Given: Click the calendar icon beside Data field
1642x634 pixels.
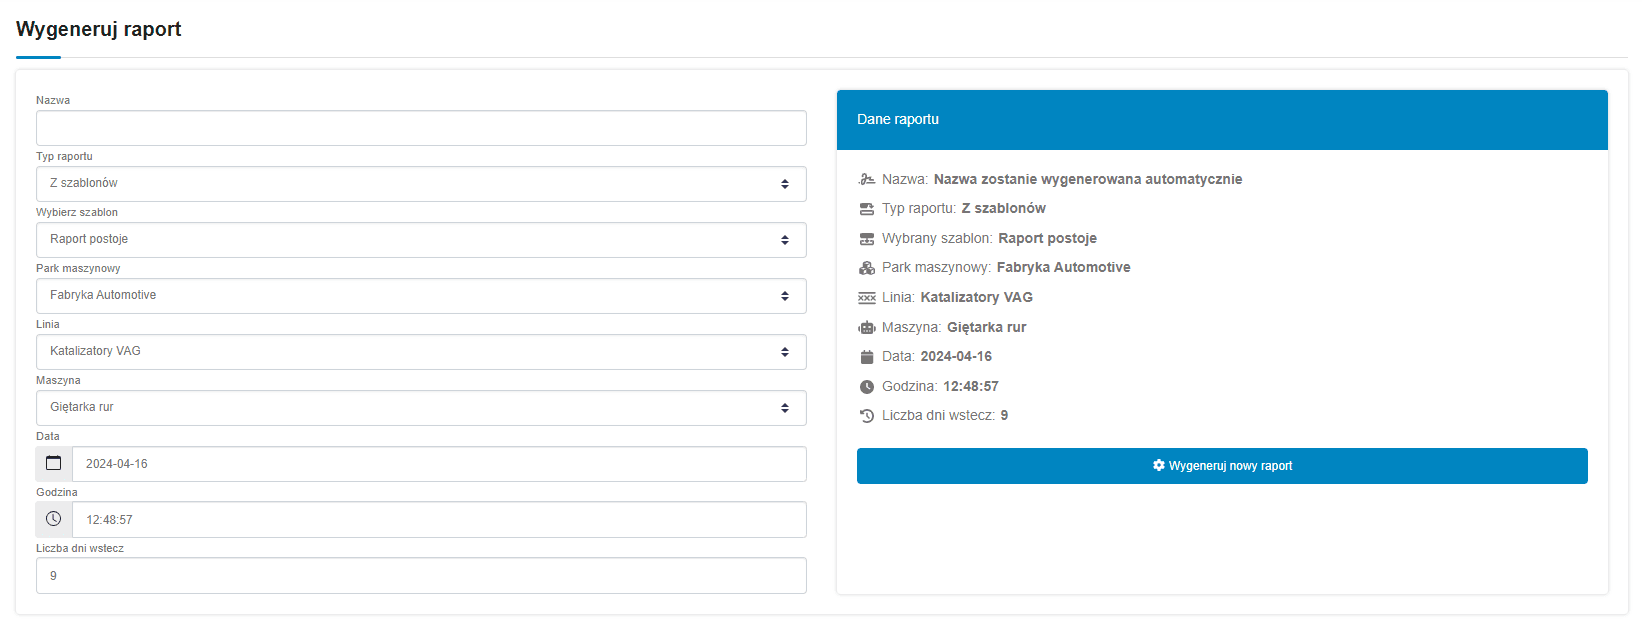Looking at the screenshot, I should 54,464.
